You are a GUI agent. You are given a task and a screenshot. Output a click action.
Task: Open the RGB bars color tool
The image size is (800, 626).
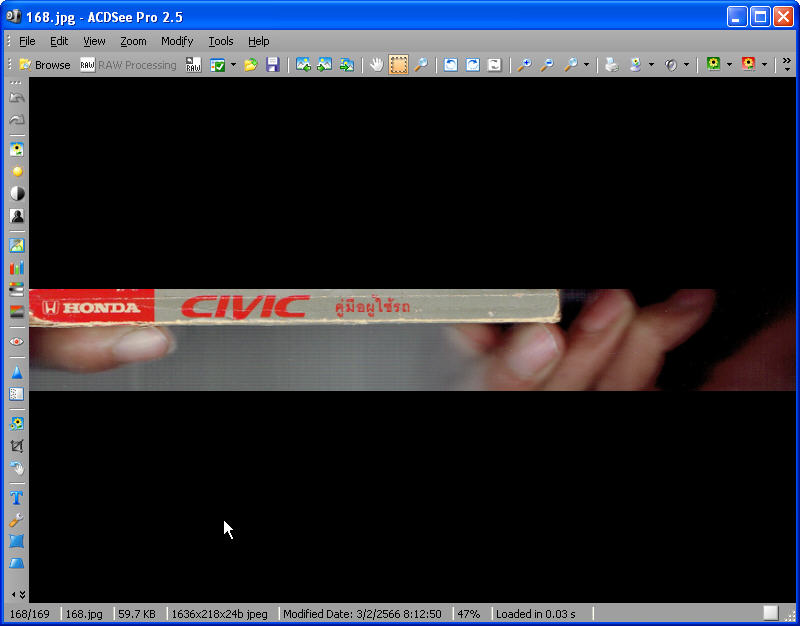click(16, 267)
